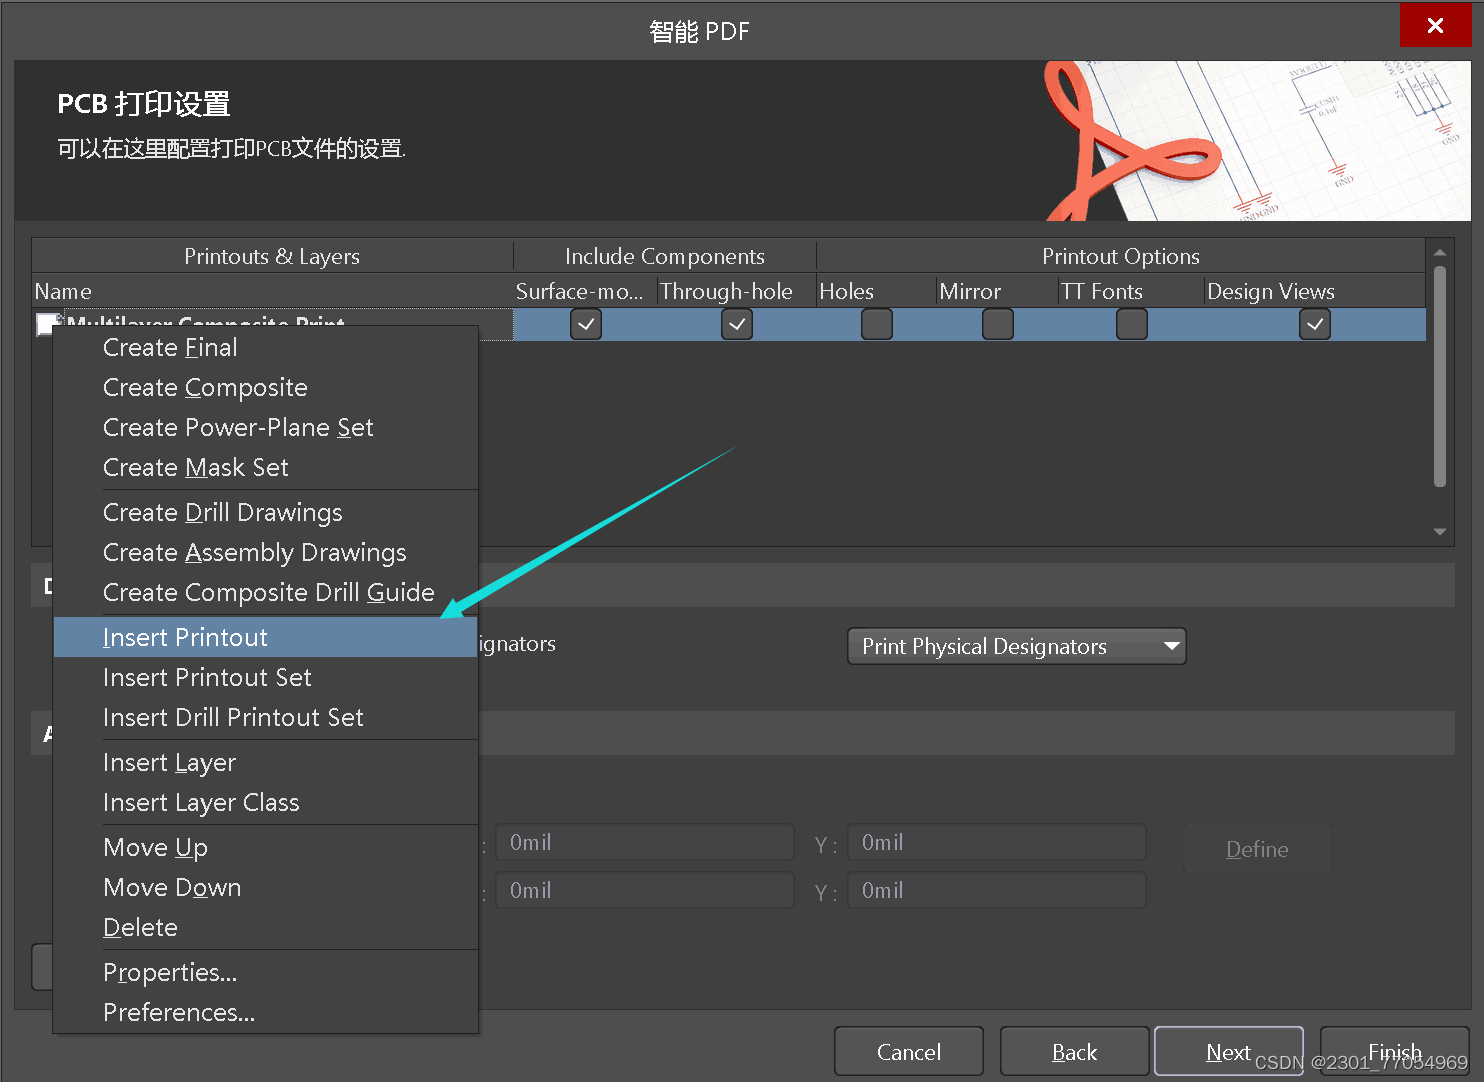Enable the Holes checkbox
The image size is (1484, 1082).
coord(877,324)
